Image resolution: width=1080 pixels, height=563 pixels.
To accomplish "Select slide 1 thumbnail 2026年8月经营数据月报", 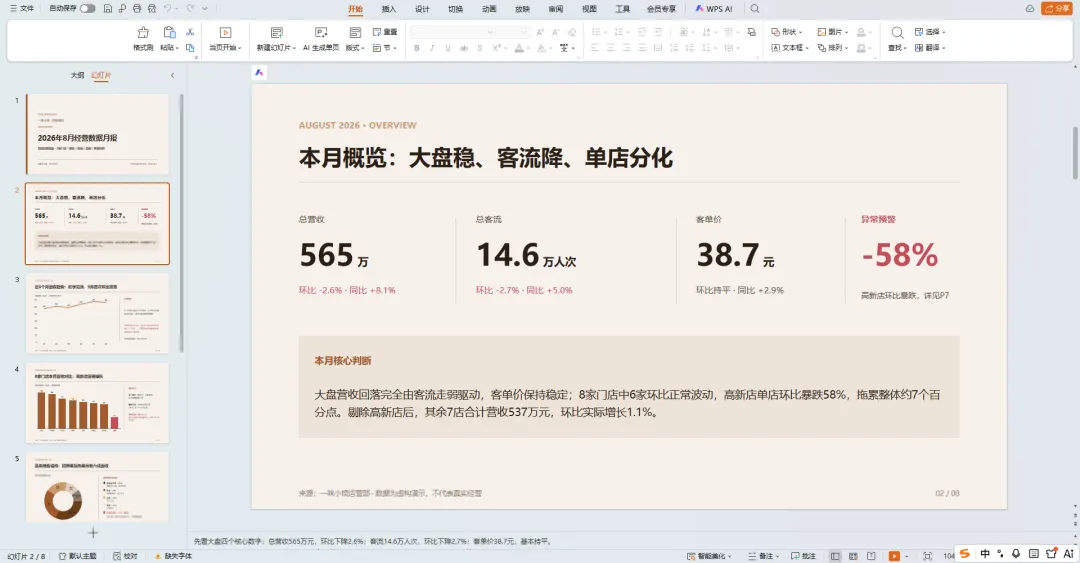I will [x=97, y=134].
